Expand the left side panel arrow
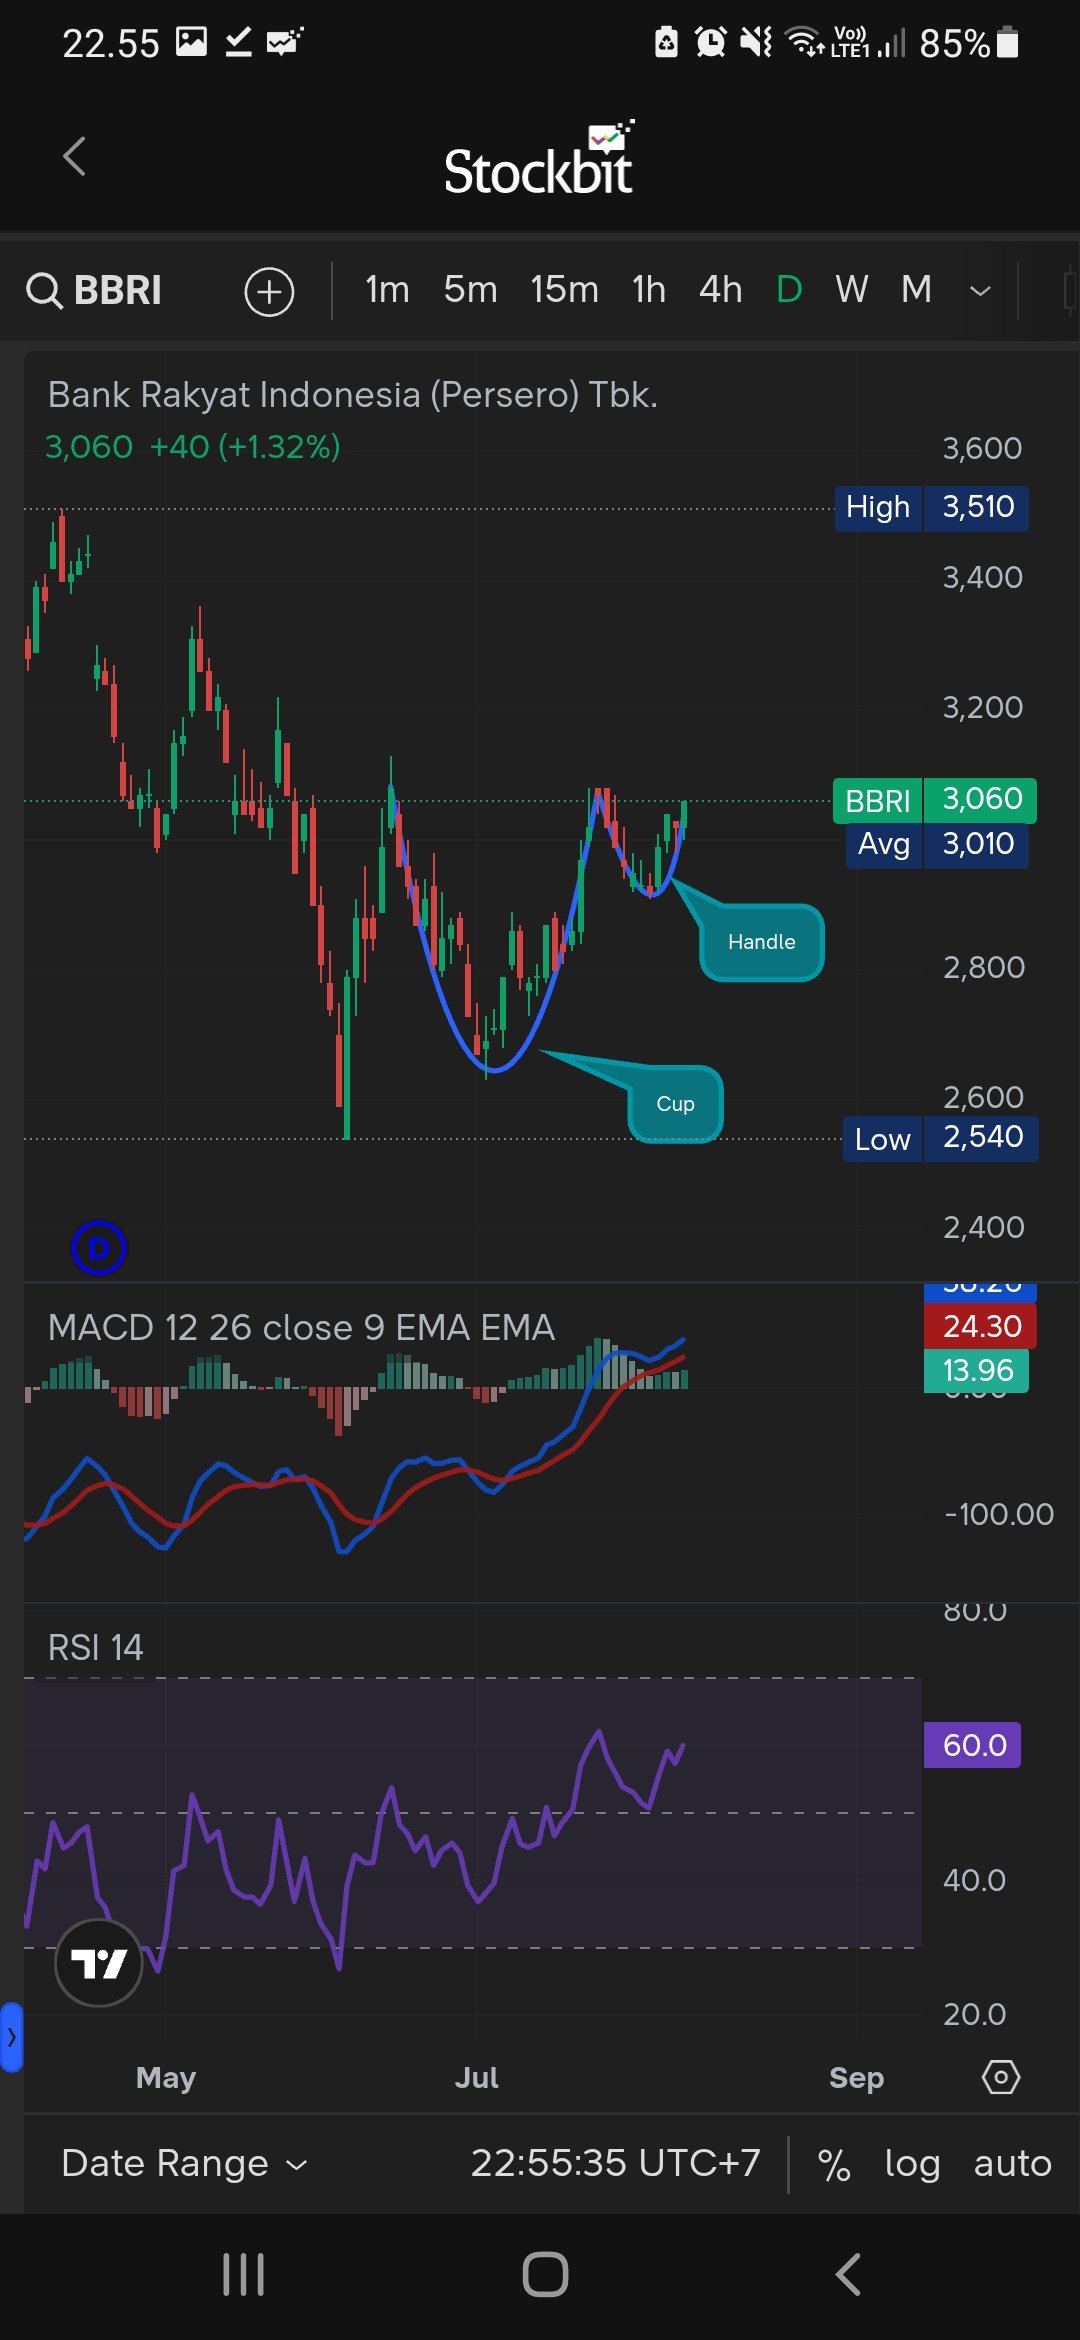Screen dimensions: 1080x2340 (x=11, y=2037)
